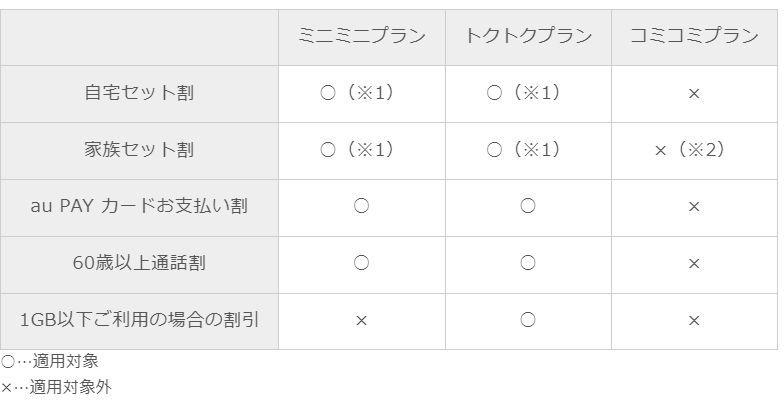
Task: Click the ○…適用対象 legend text
Action: [x=50, y=362]
